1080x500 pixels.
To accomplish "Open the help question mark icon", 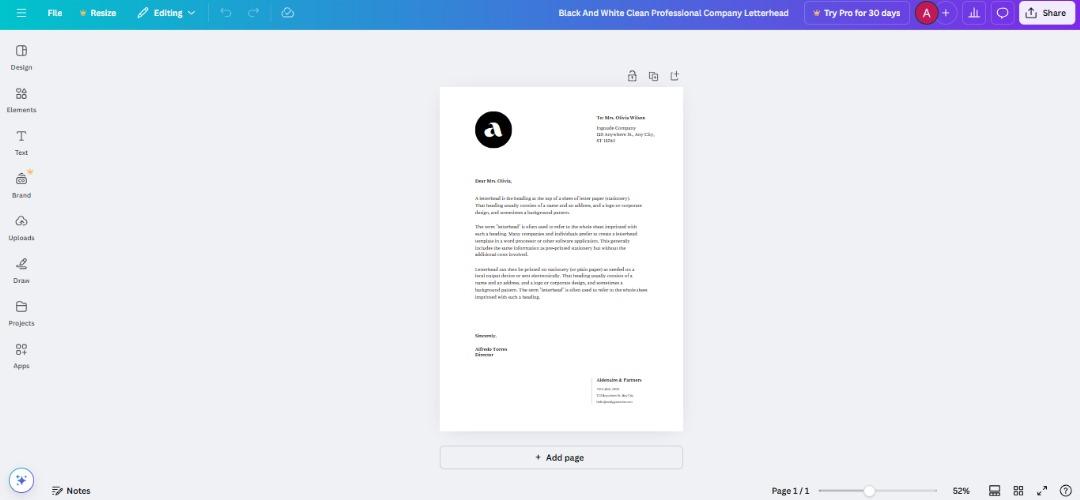I will tap(1065, 490).
